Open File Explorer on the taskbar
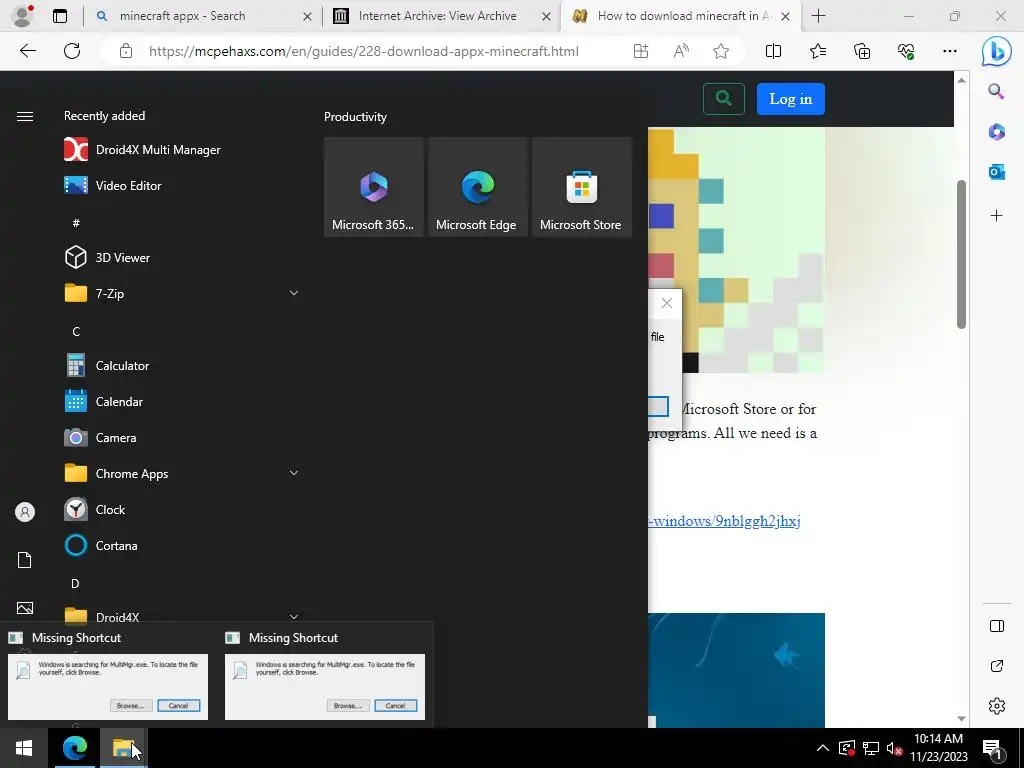Image resolution: width=1024 pixels, height=768 pixels. click(123, 748)
